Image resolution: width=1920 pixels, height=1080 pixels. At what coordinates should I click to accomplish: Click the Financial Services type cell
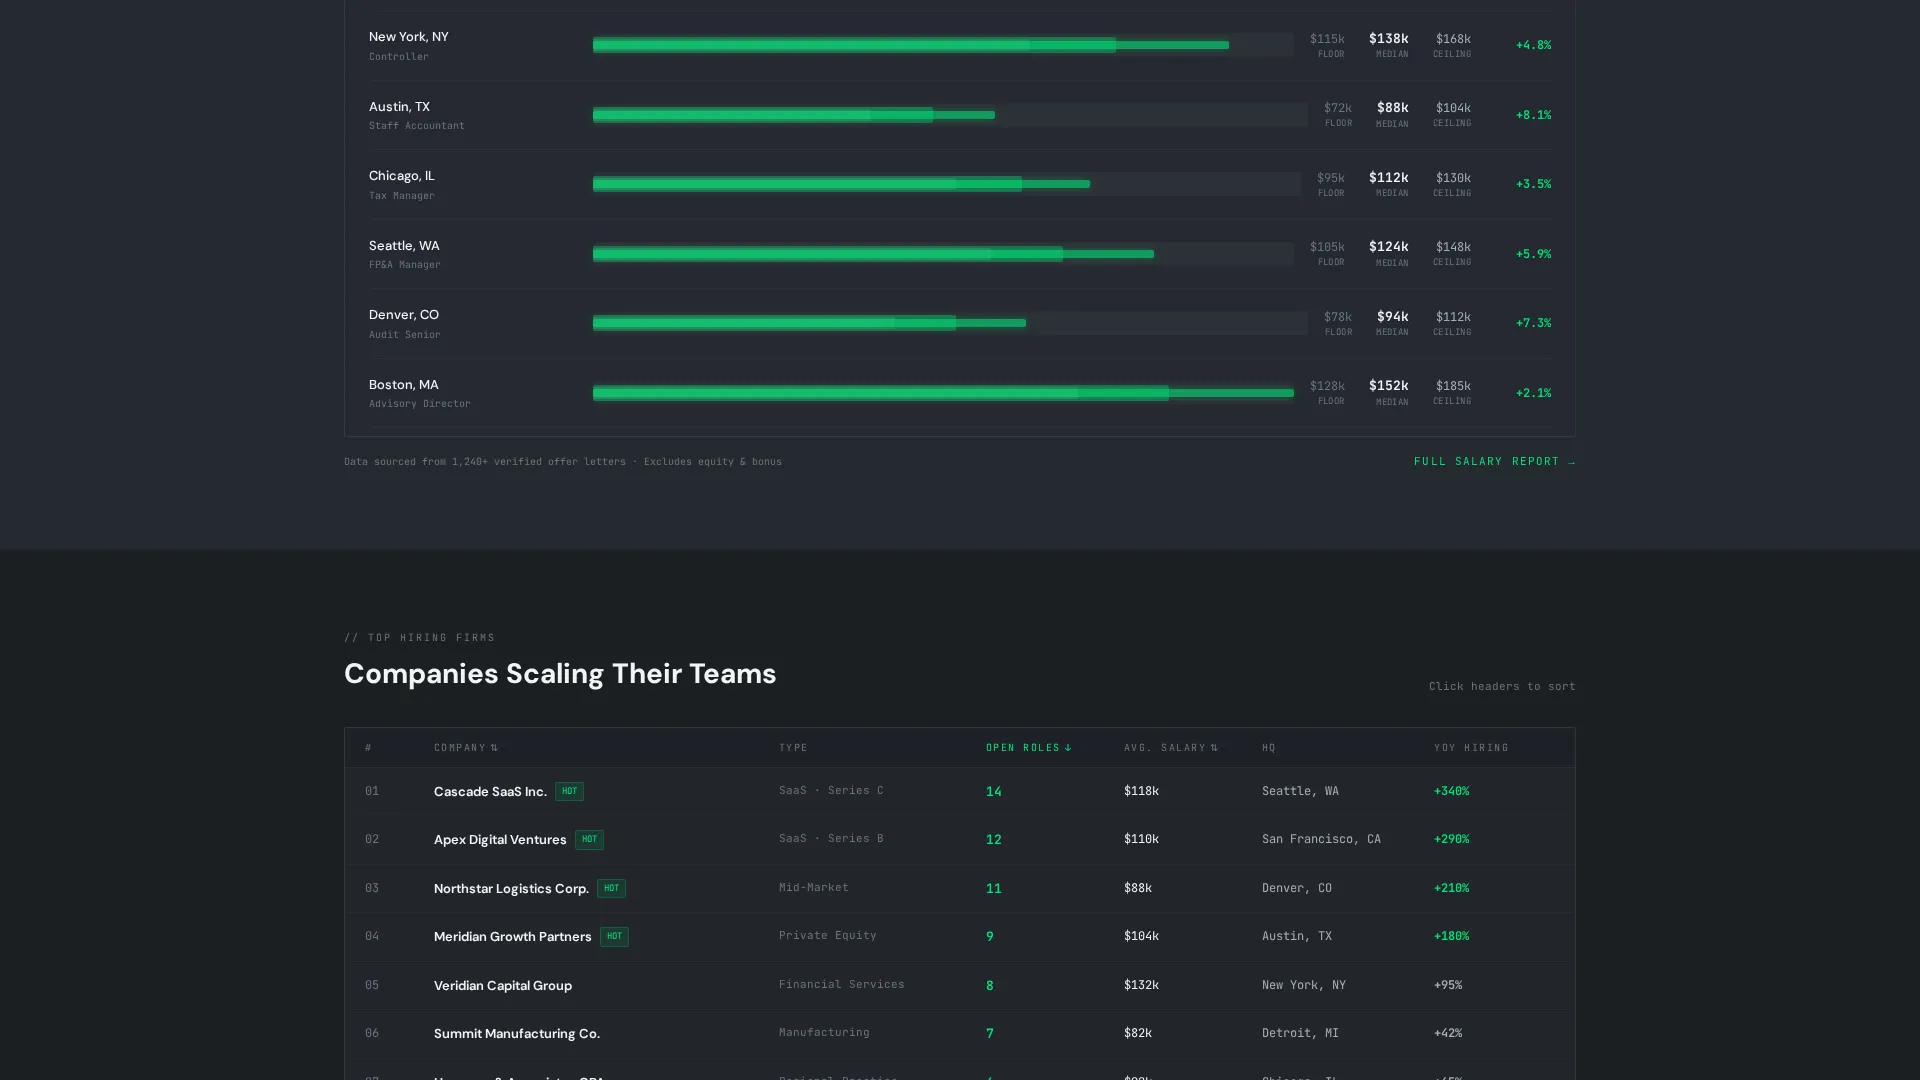click(841, 984)
